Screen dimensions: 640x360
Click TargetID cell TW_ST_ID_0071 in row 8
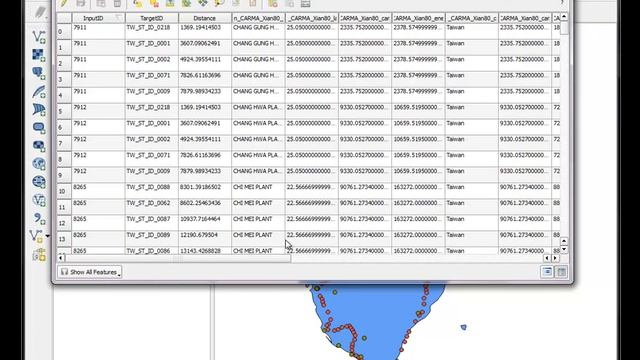click(151, 159)
